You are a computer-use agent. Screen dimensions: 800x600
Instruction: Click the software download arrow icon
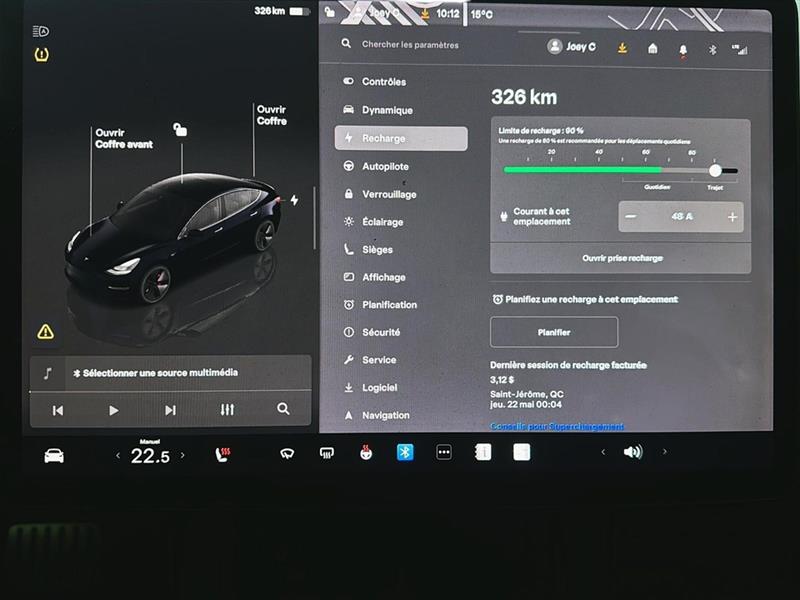pos(622,48)
